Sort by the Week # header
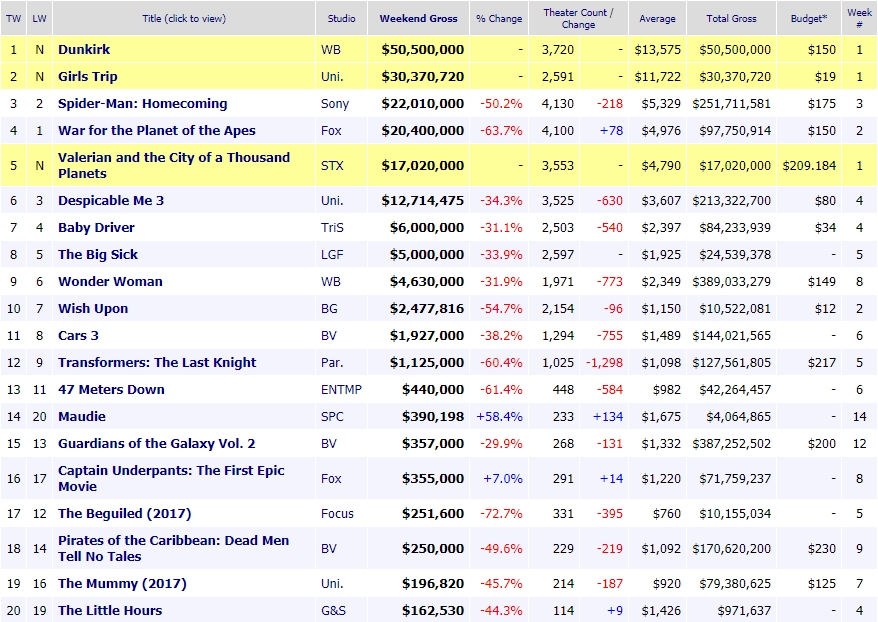 pos(859,18)
